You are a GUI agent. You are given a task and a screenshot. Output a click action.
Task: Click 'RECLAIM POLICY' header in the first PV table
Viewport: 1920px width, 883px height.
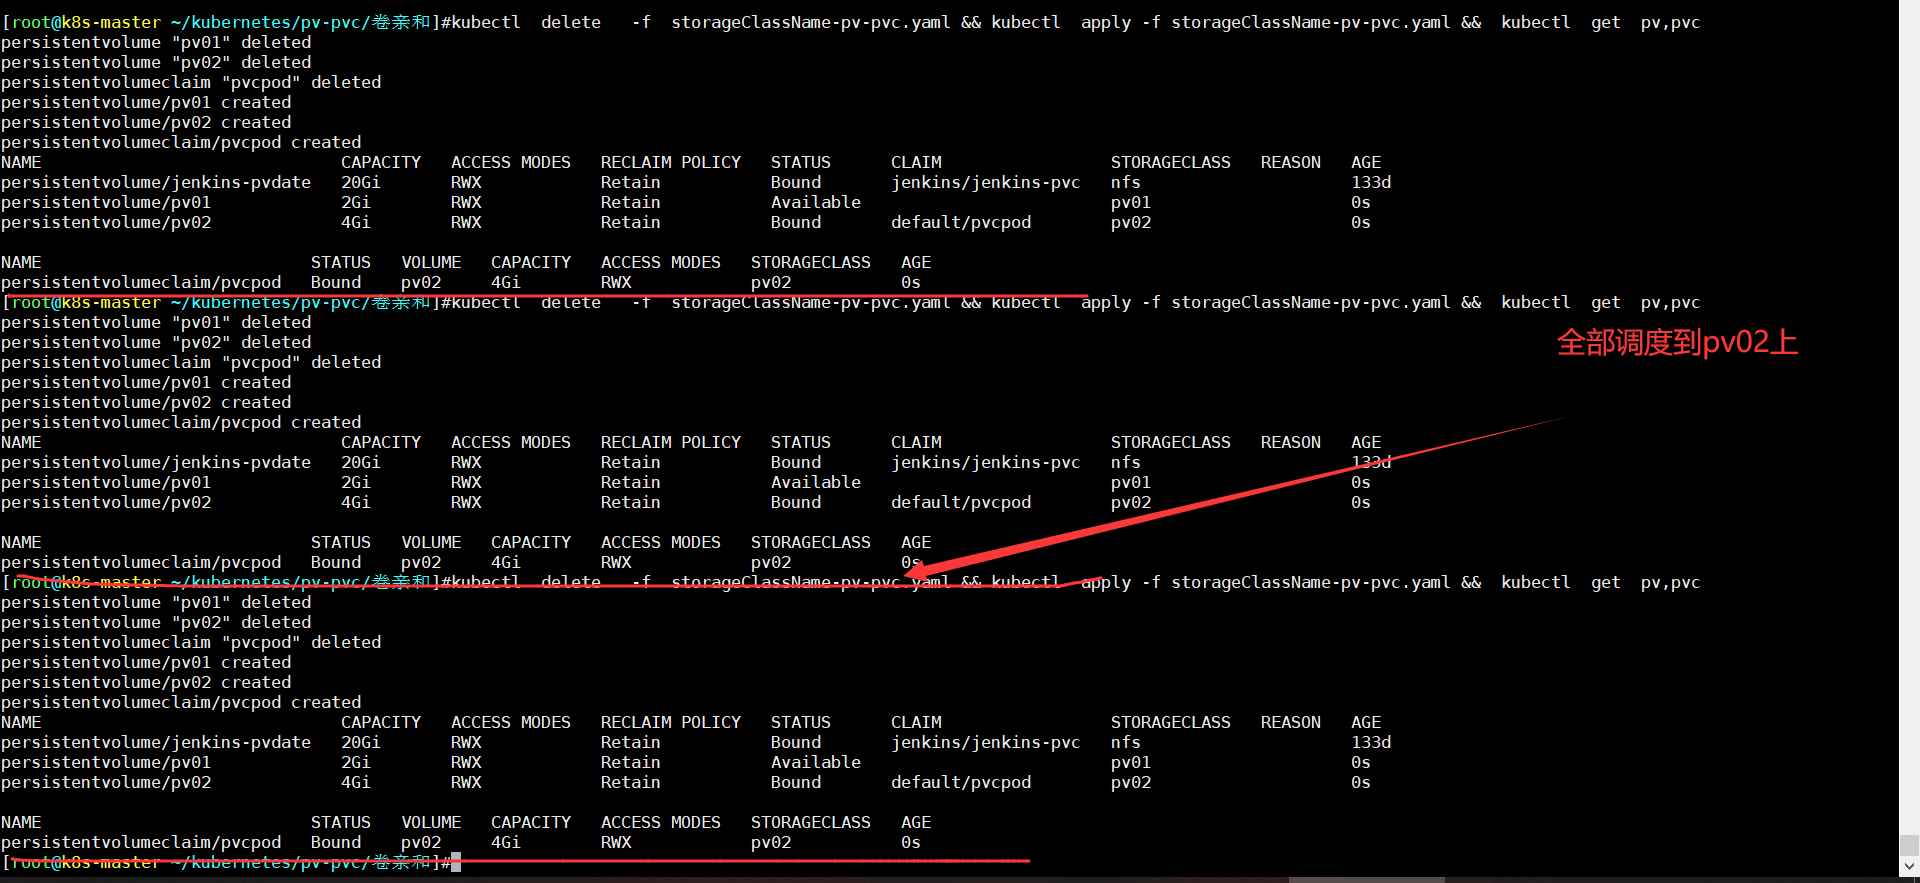(671, 162)
